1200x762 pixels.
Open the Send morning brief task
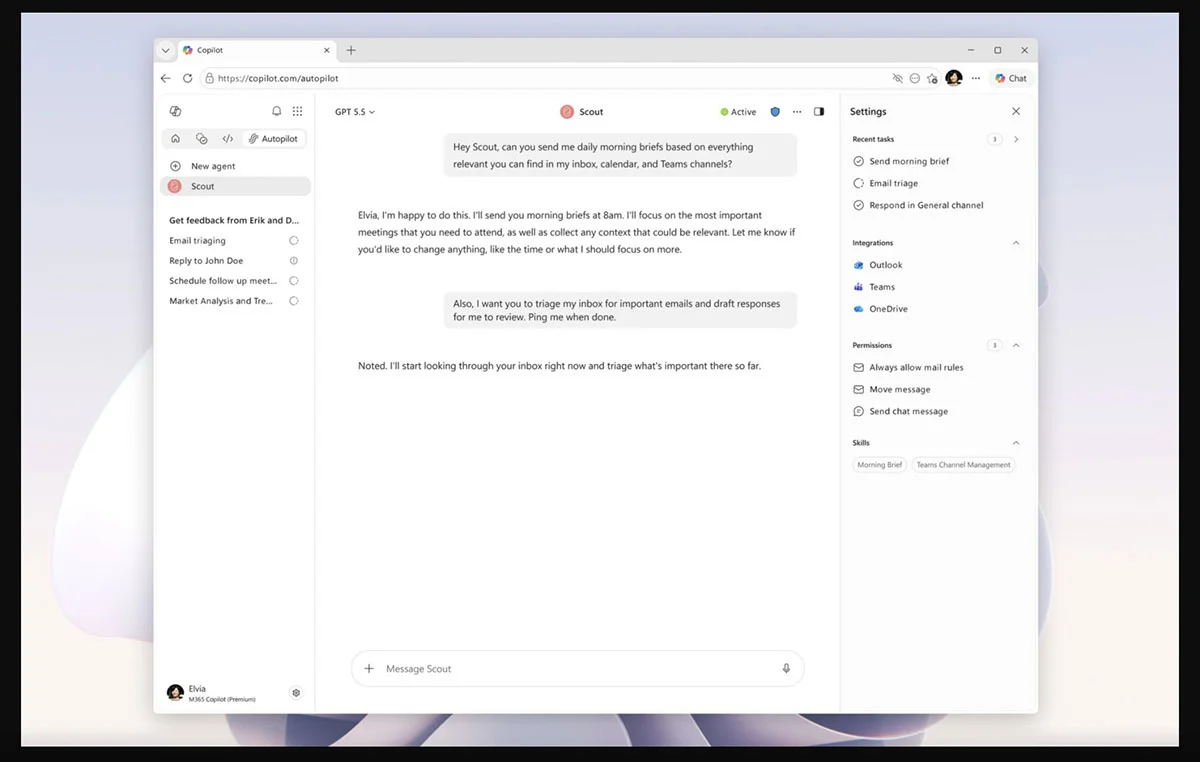point(909,161)
